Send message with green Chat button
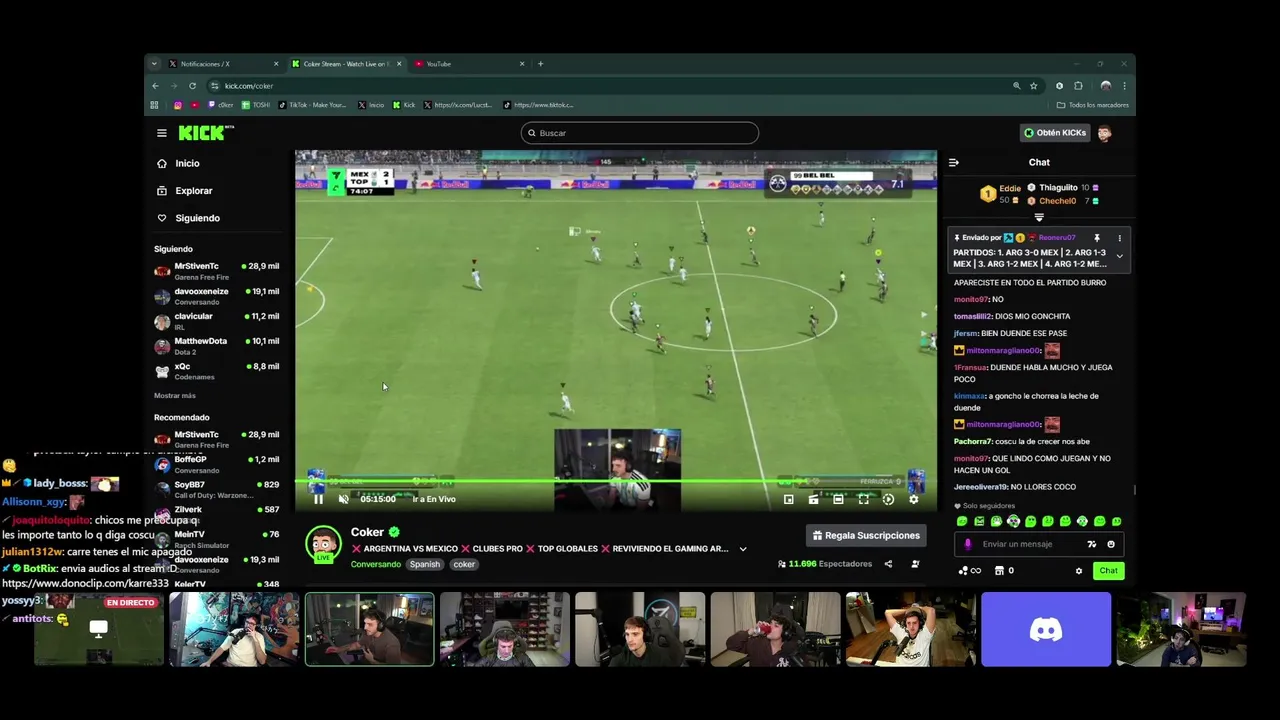Screen dimensions: 1280x720 pos(1108,571)
